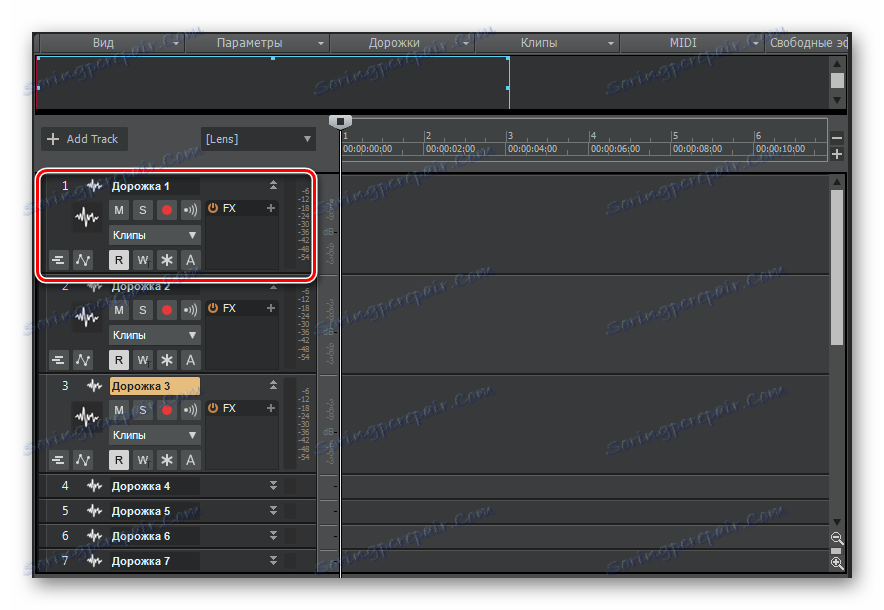Solo Дорожка 1 with S button
The image size is (884, 610).
pos(143,210)
